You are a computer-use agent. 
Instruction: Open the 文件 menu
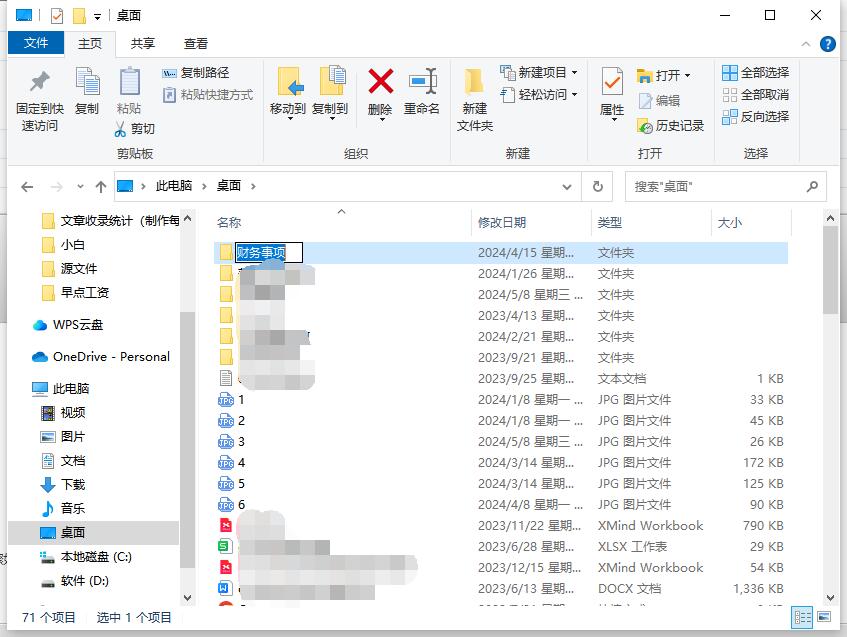[35, 42]
